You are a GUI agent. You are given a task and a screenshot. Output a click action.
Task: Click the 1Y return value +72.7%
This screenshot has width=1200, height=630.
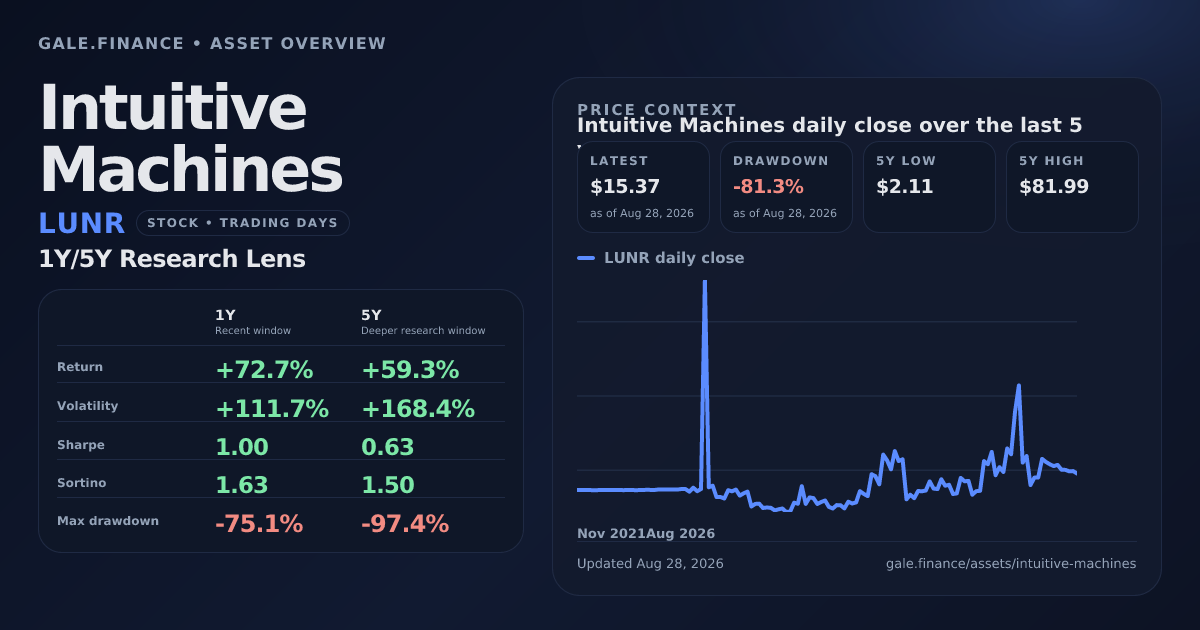pyautogui.click(x=264, y=370)
